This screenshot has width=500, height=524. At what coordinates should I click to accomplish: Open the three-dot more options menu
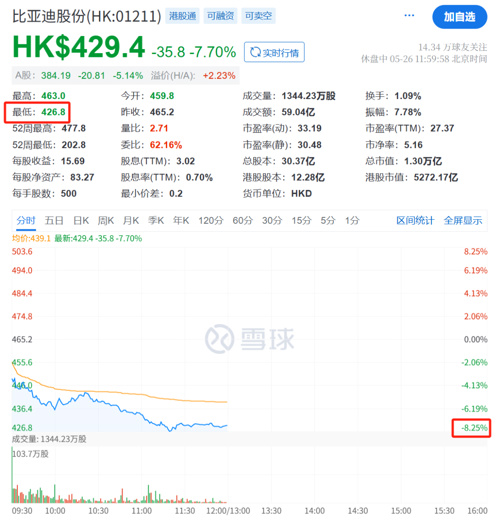(409, 15)
